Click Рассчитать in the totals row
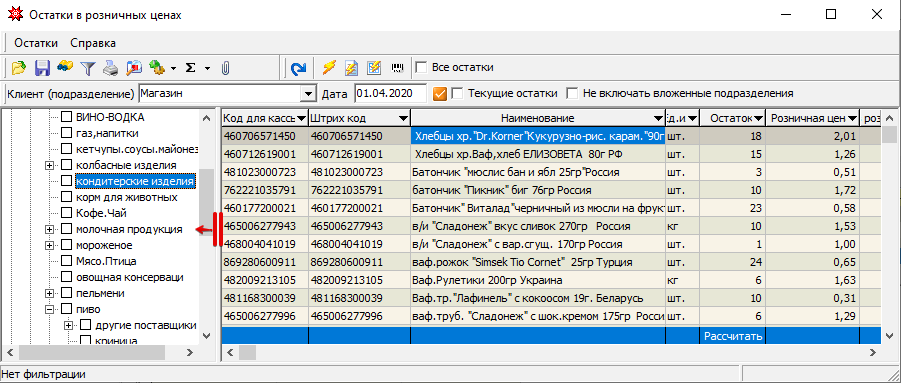The height and width of the screenshot is (383, 901). (x=733, y=336)
